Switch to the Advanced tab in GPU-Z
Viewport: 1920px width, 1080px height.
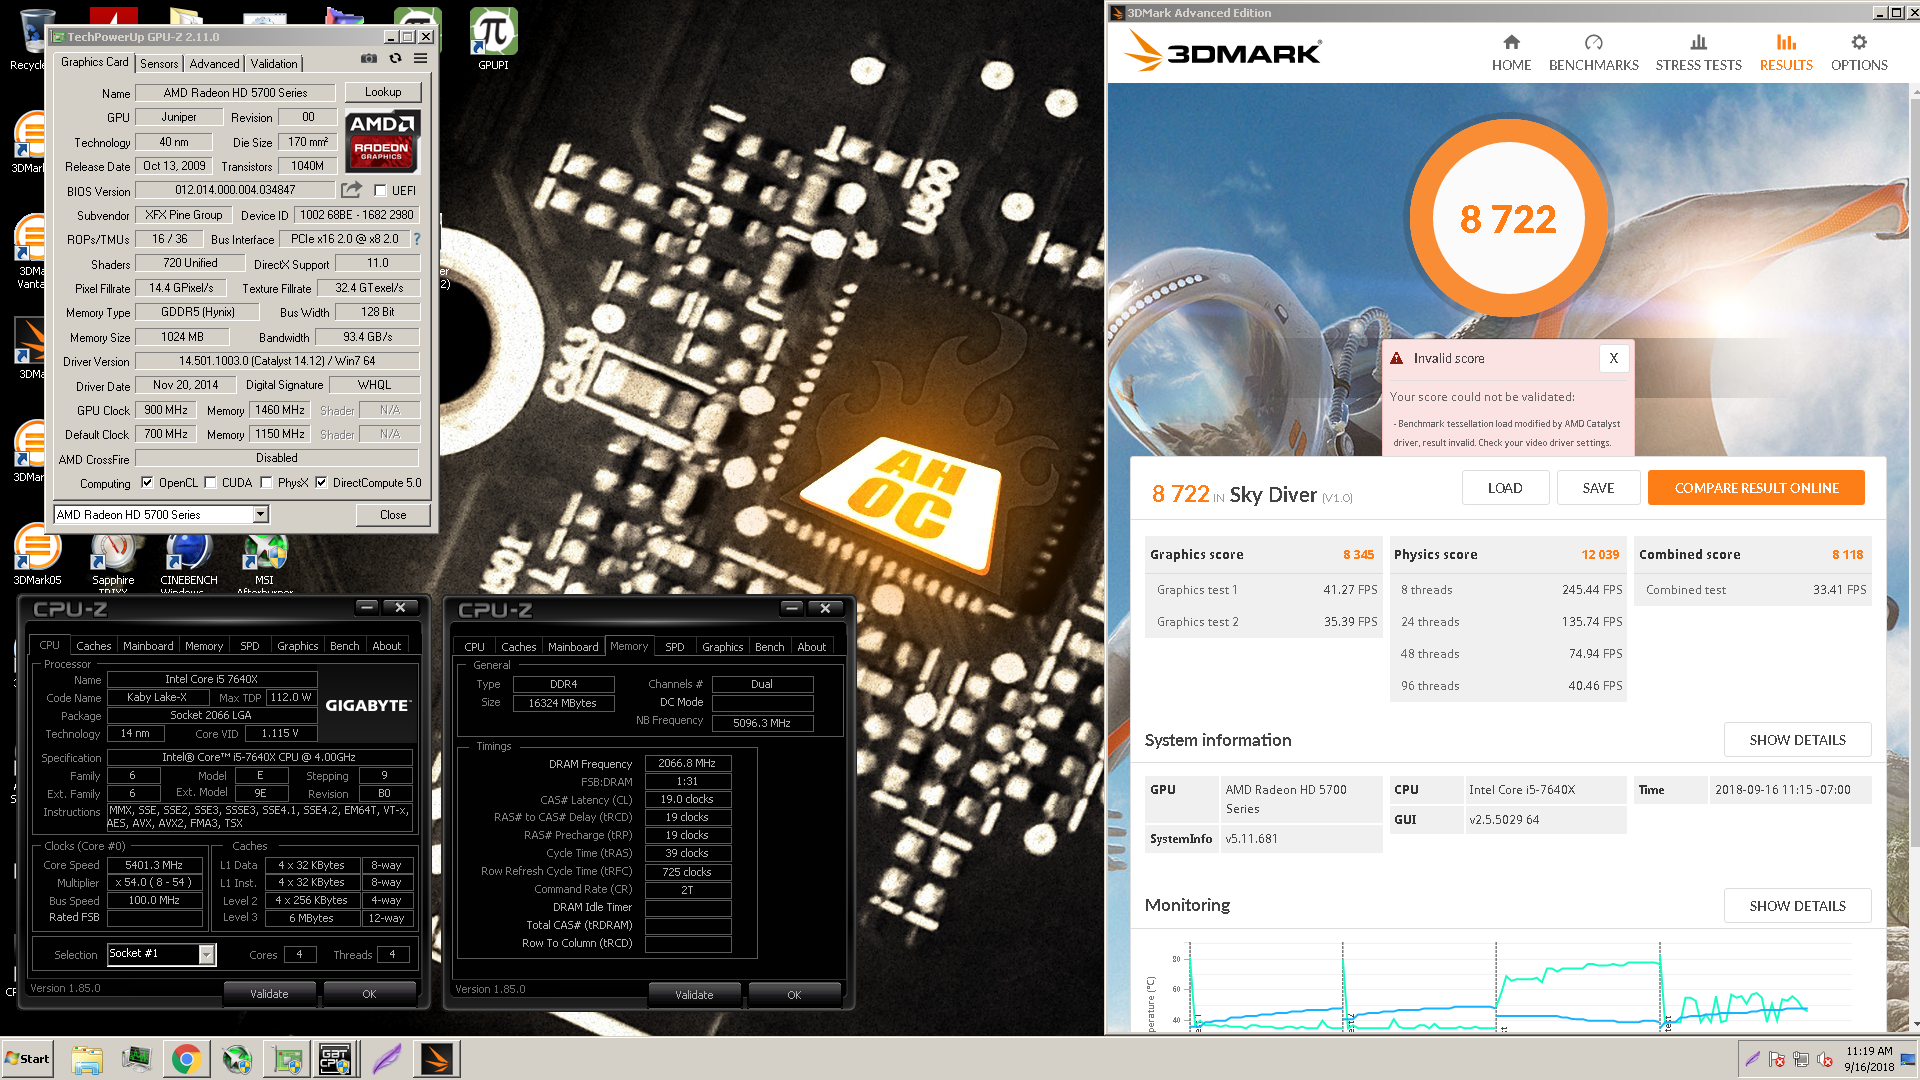pyautogui.click(x=215, y=63)
